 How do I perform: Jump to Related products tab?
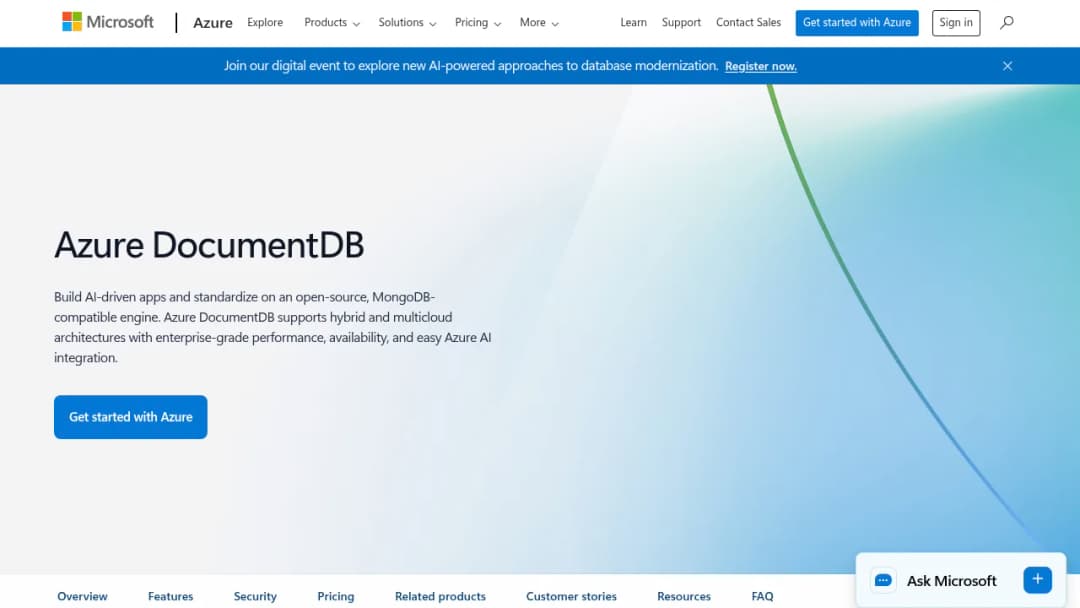[440, 596]
